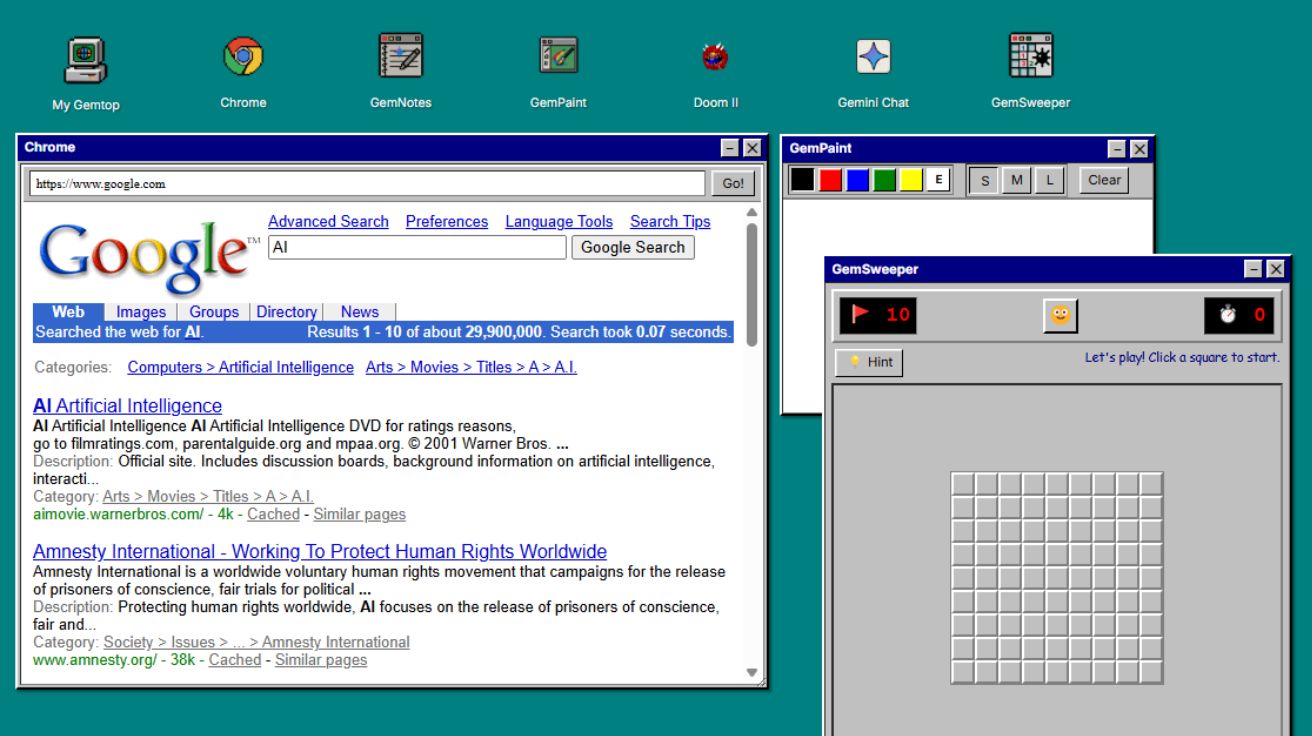1312x736 pixels.
Task: Open Similar pages for www.amnesty.org result
Action: pos(321,660)
